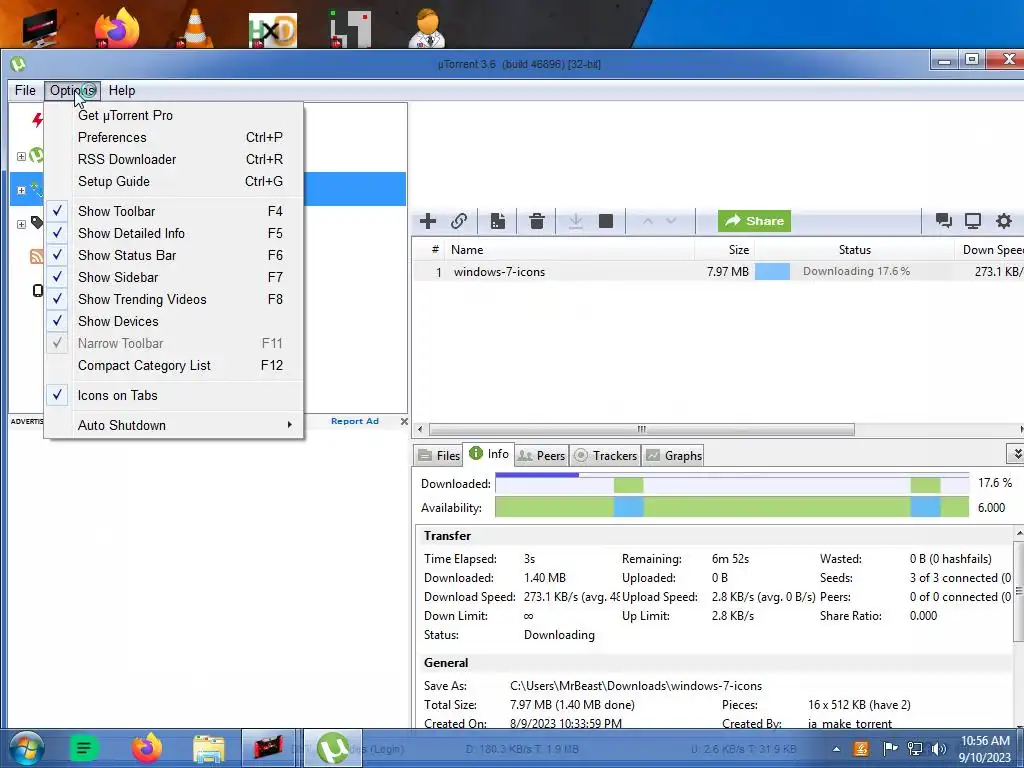Expand the Labels tree node in sidebar
This screenshot has height=768, width=1024.
(x=21, y=224)
